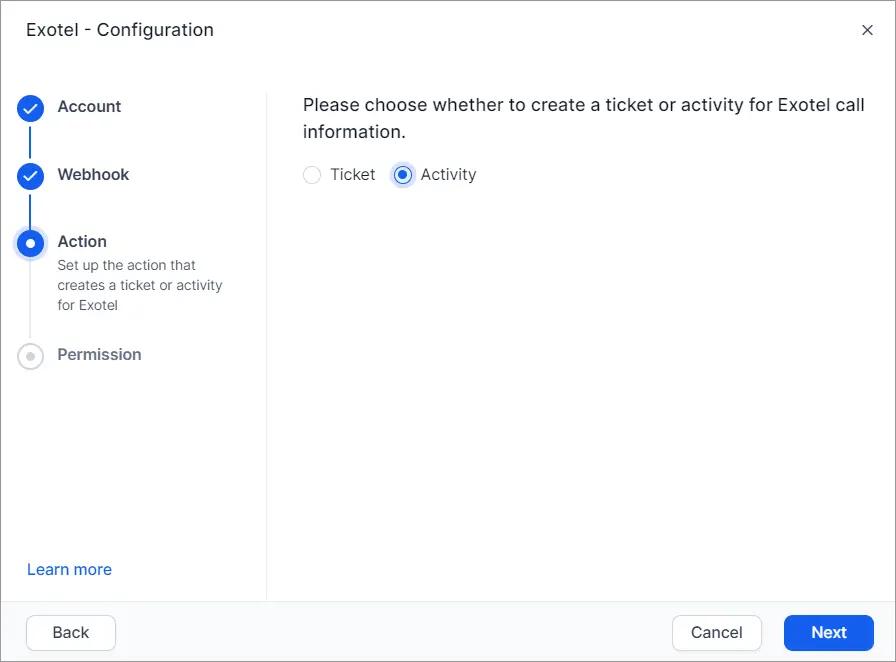Click the Action step indicator icon

click(x=30, y=244)
